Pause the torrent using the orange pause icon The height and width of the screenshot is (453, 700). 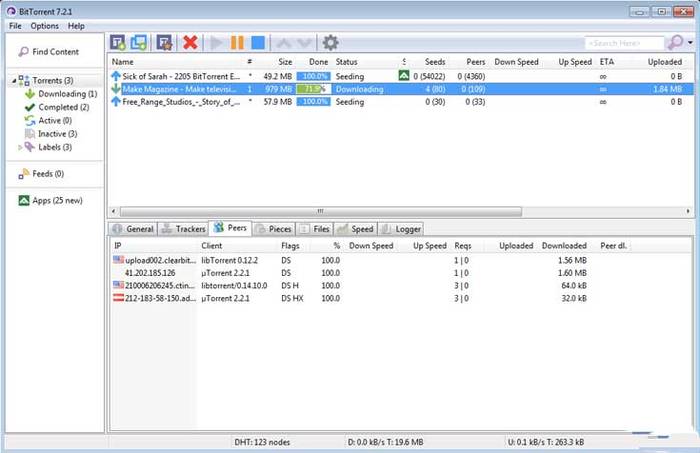pyautogui.click(x=237, y=43)
